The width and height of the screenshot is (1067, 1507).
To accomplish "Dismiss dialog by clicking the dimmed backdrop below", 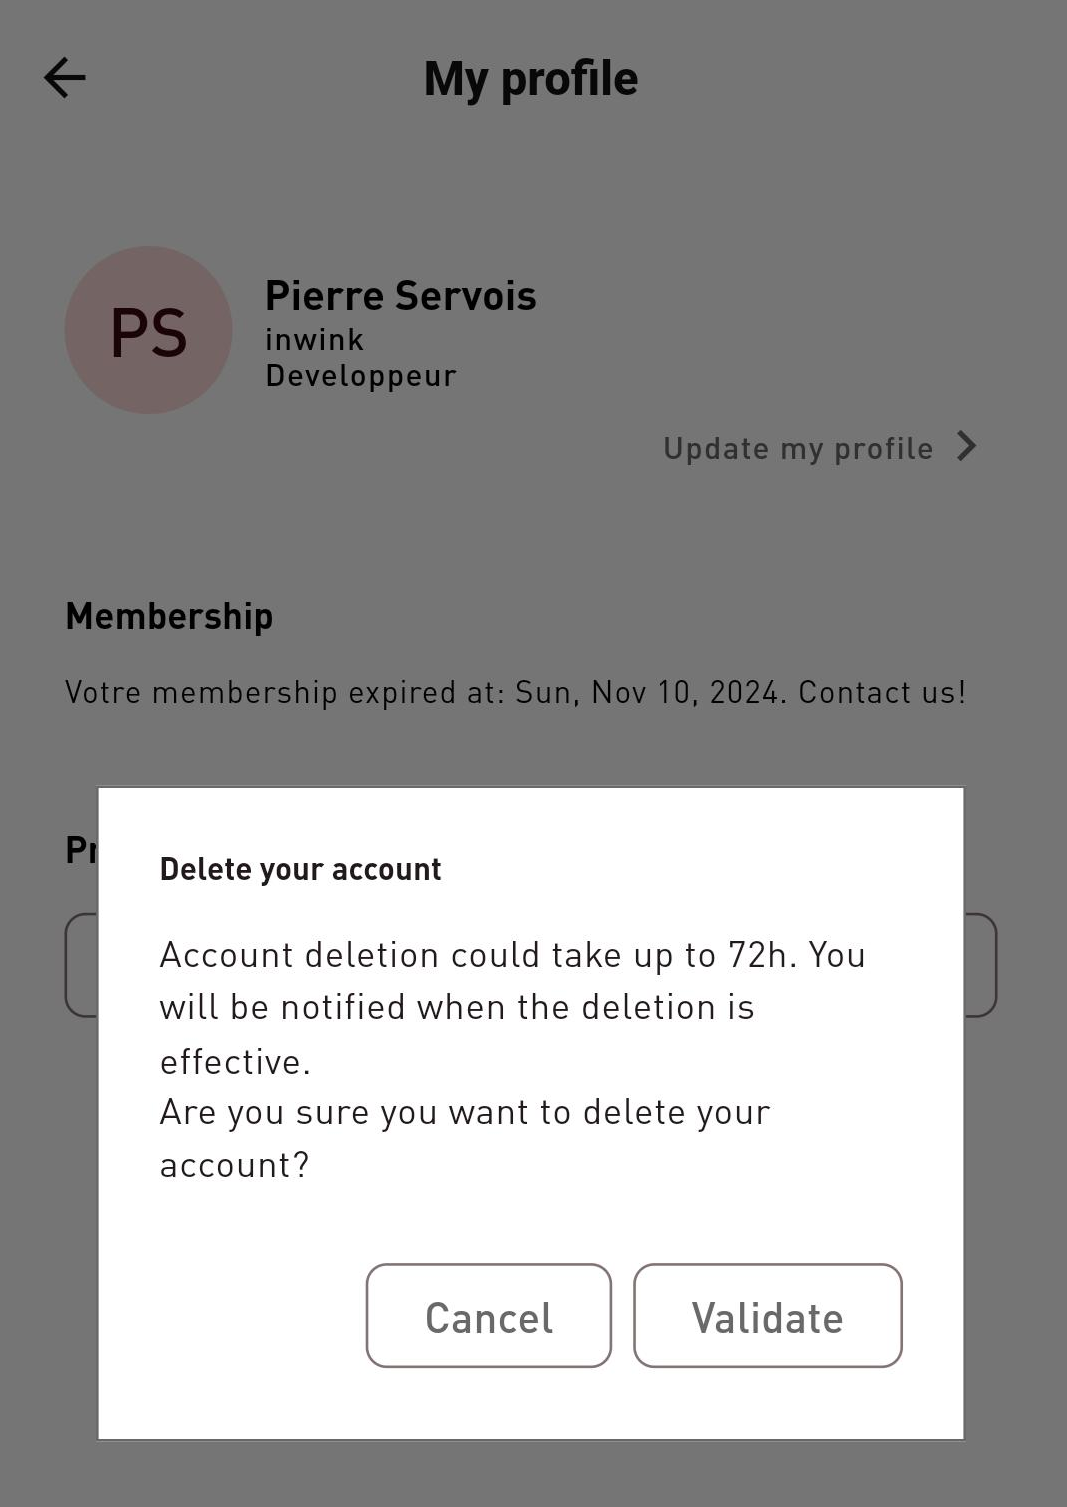I will 530,1475.
